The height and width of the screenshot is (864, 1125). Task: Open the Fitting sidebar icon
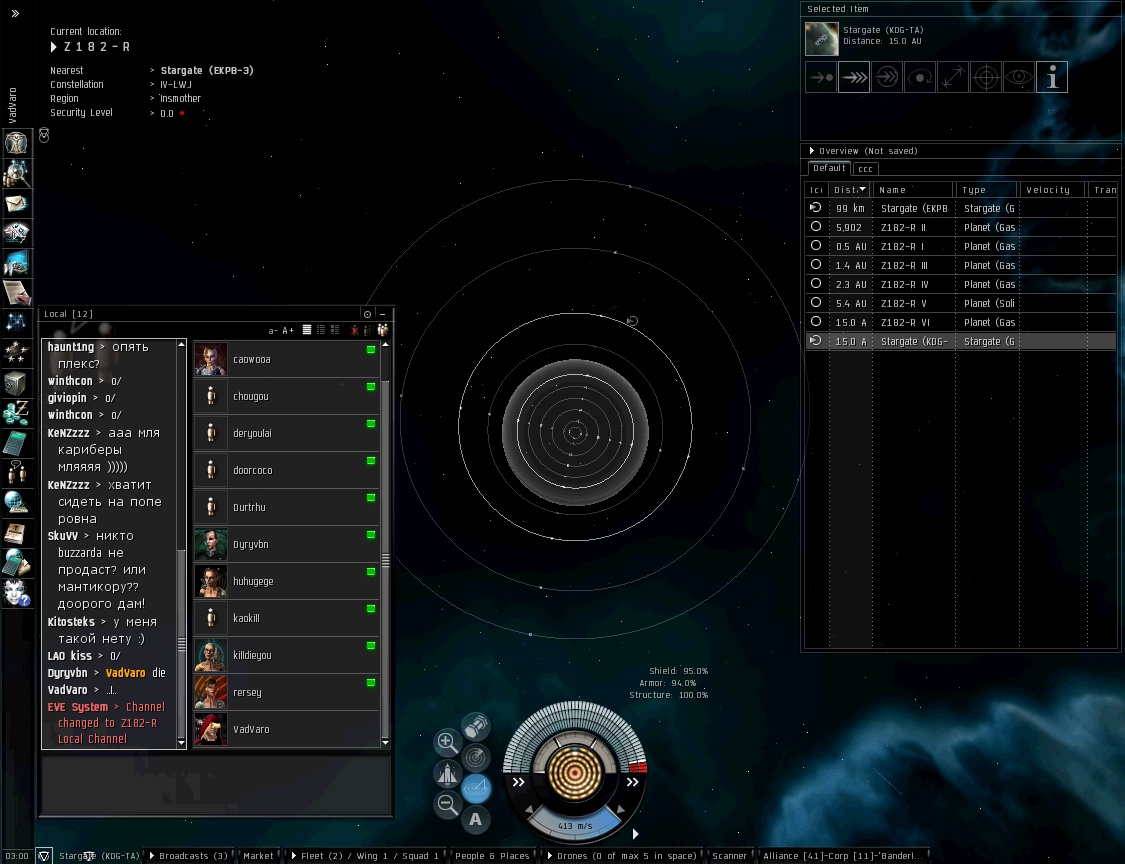(16, 233)
